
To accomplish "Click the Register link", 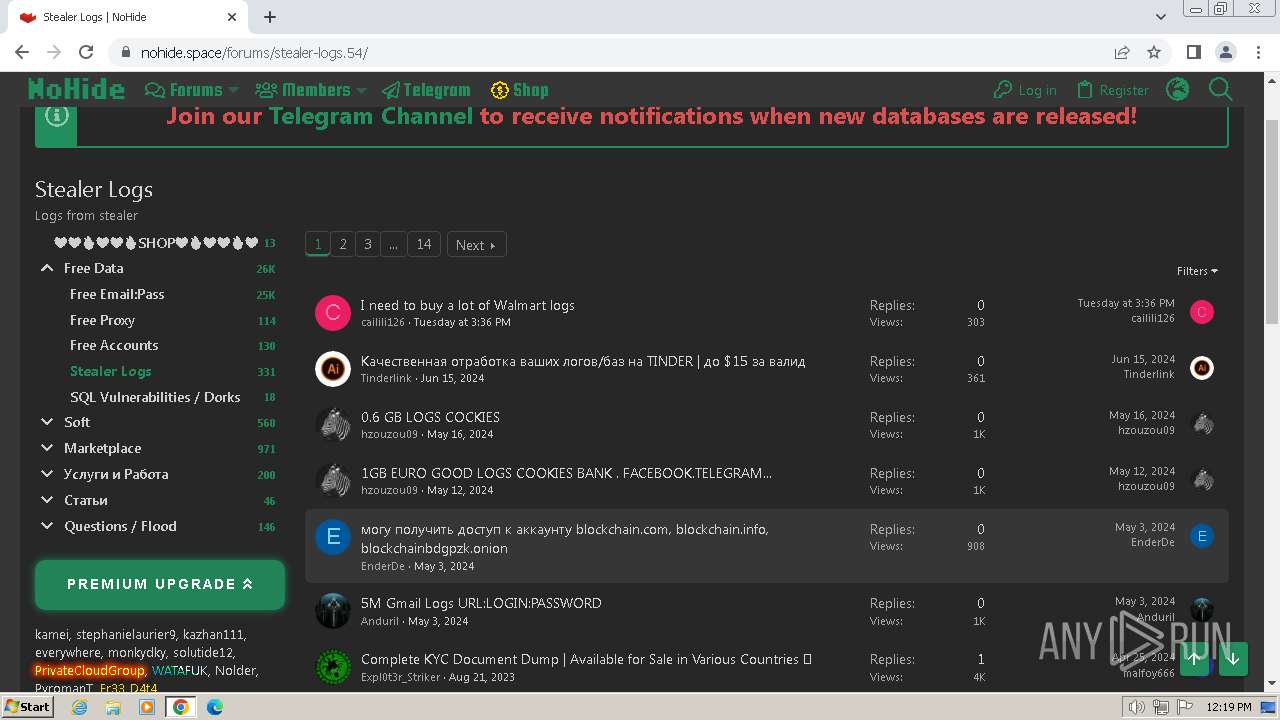I will (x=1112, y=90).
